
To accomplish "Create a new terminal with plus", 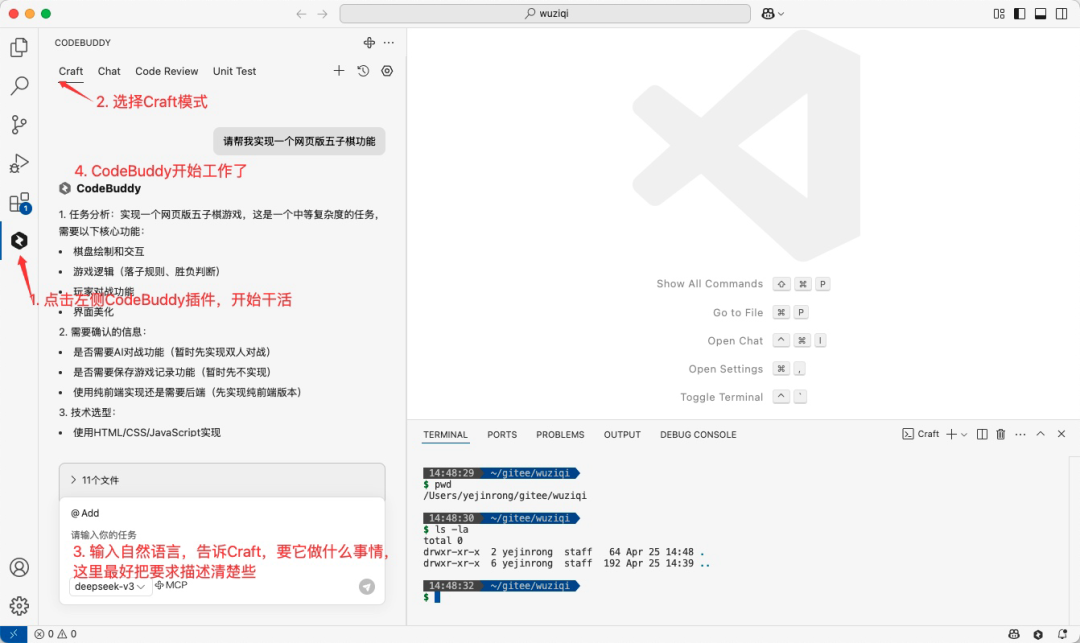I will 951,434.
